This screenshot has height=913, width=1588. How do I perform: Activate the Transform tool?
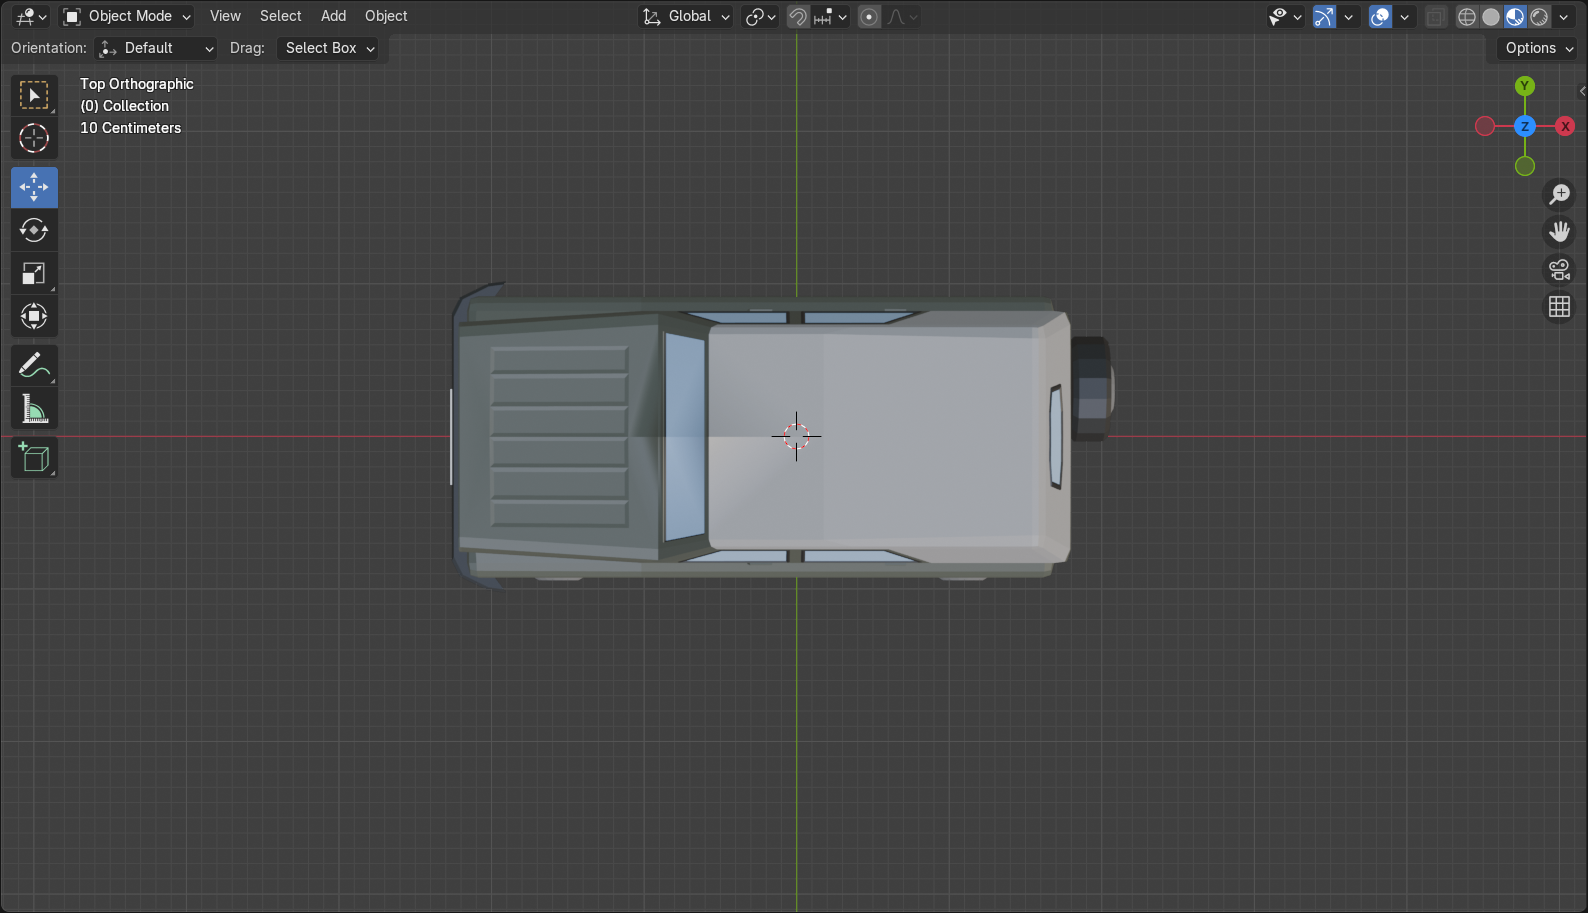pos(34,316)
